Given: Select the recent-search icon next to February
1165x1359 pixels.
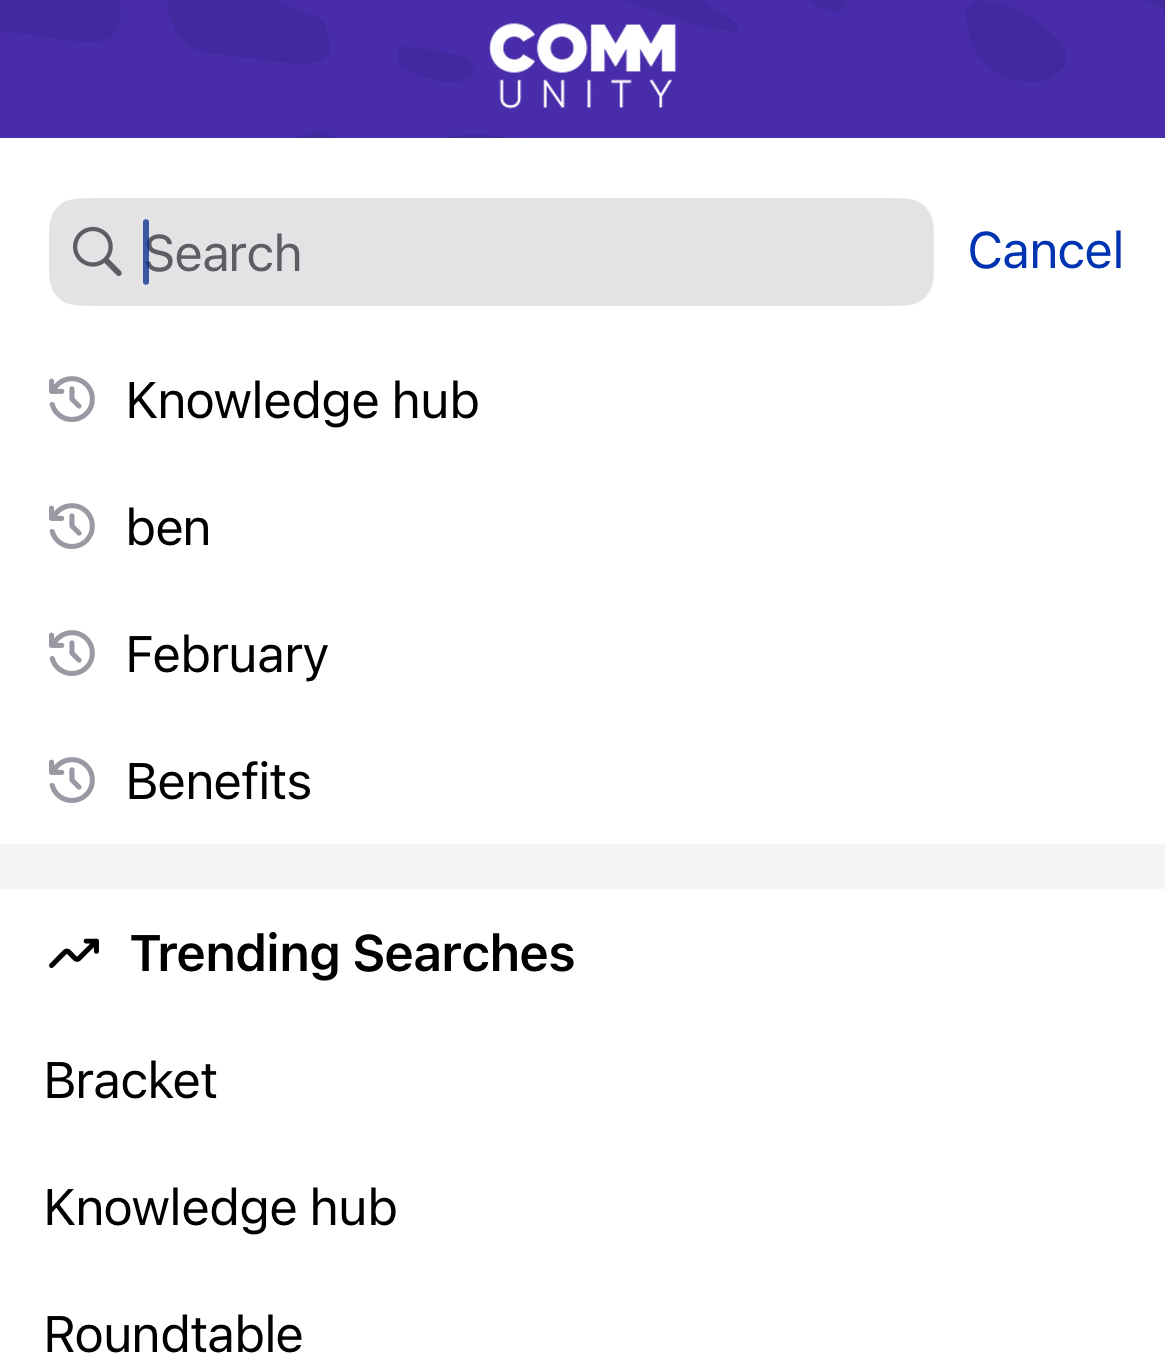Looking at the screenshot, I should [72, 654].
